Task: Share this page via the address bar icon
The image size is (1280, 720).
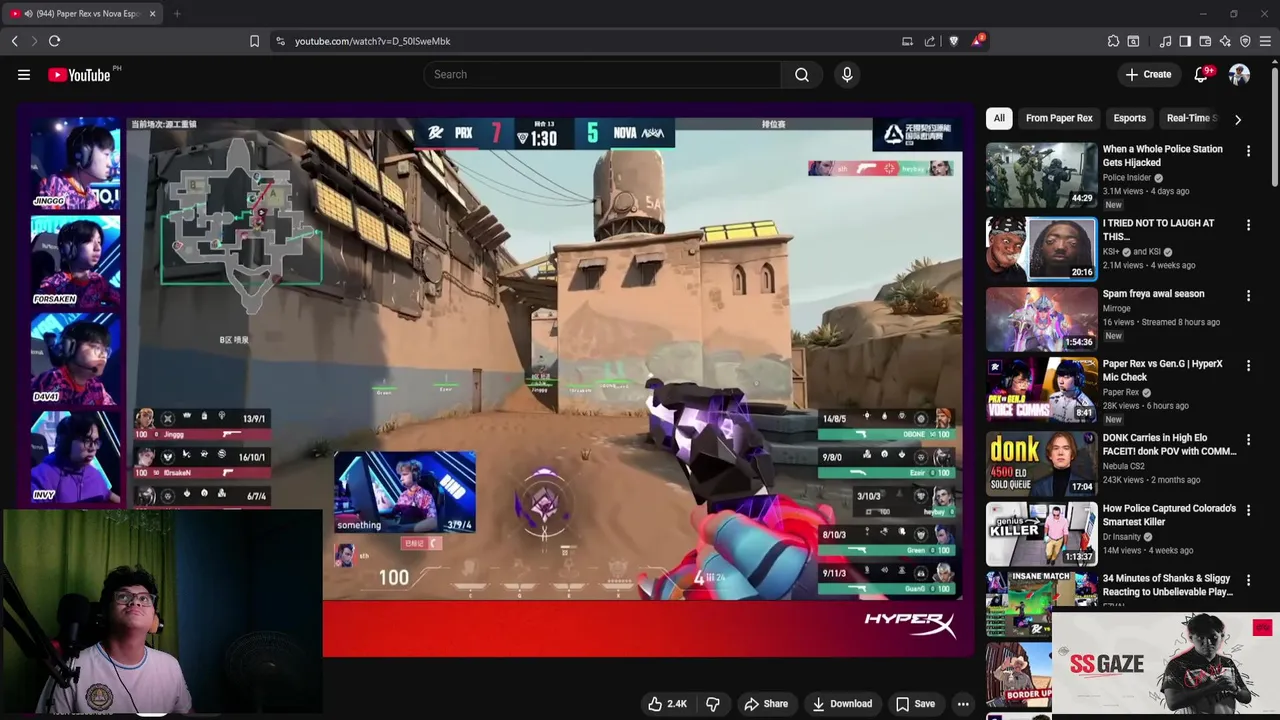Action: 930,41
